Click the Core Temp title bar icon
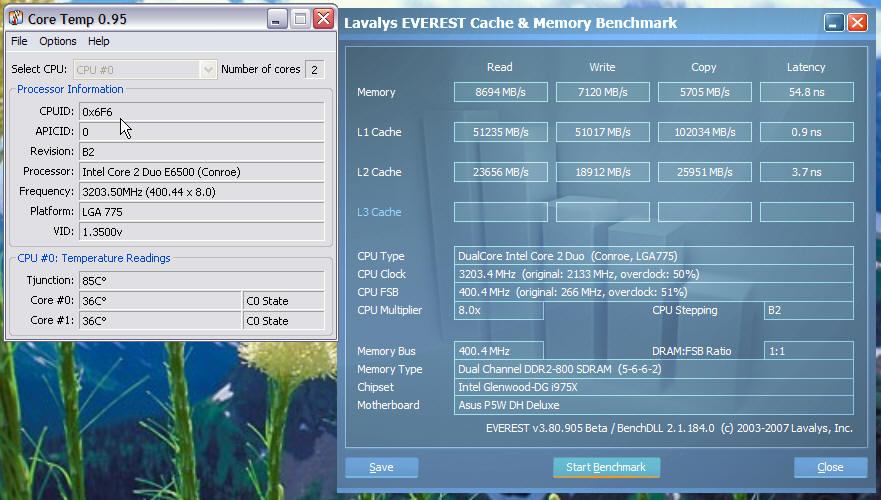 [16, 19]
